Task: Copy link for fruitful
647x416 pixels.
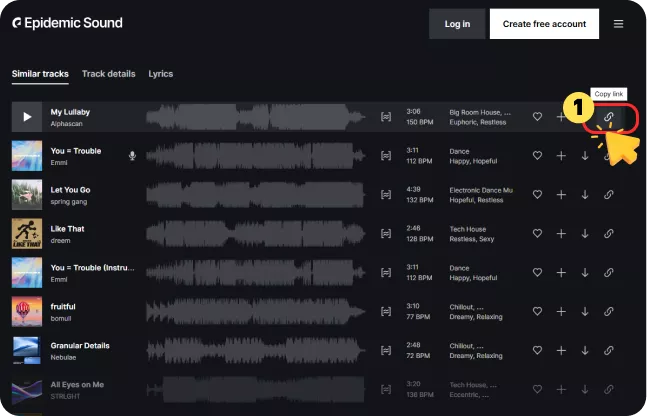Action: [609, 311]
